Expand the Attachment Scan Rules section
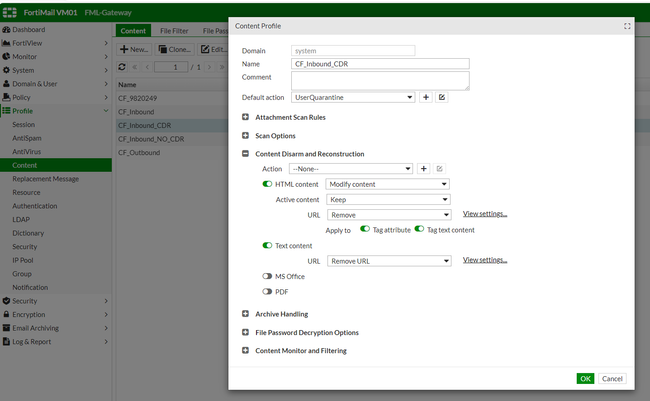Image resolution: width=650 pixels, height=401 pixels. click(x=246, y=117)
